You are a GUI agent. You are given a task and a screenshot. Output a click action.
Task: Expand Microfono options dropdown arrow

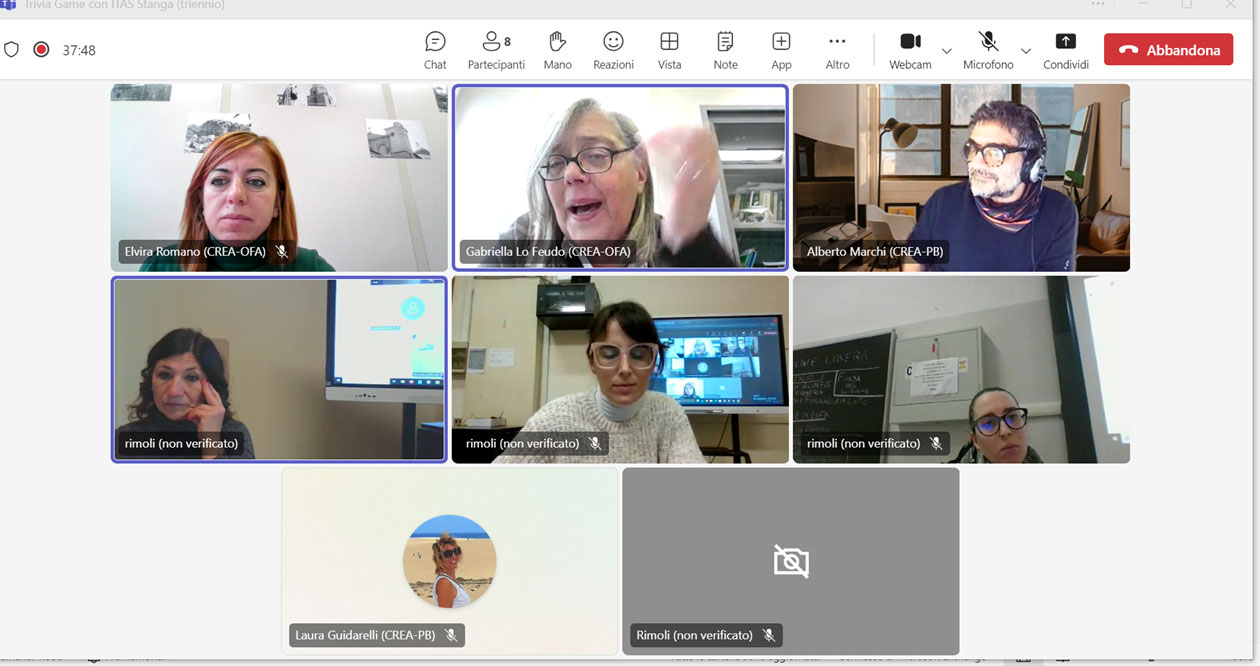tap(1025, 51)
